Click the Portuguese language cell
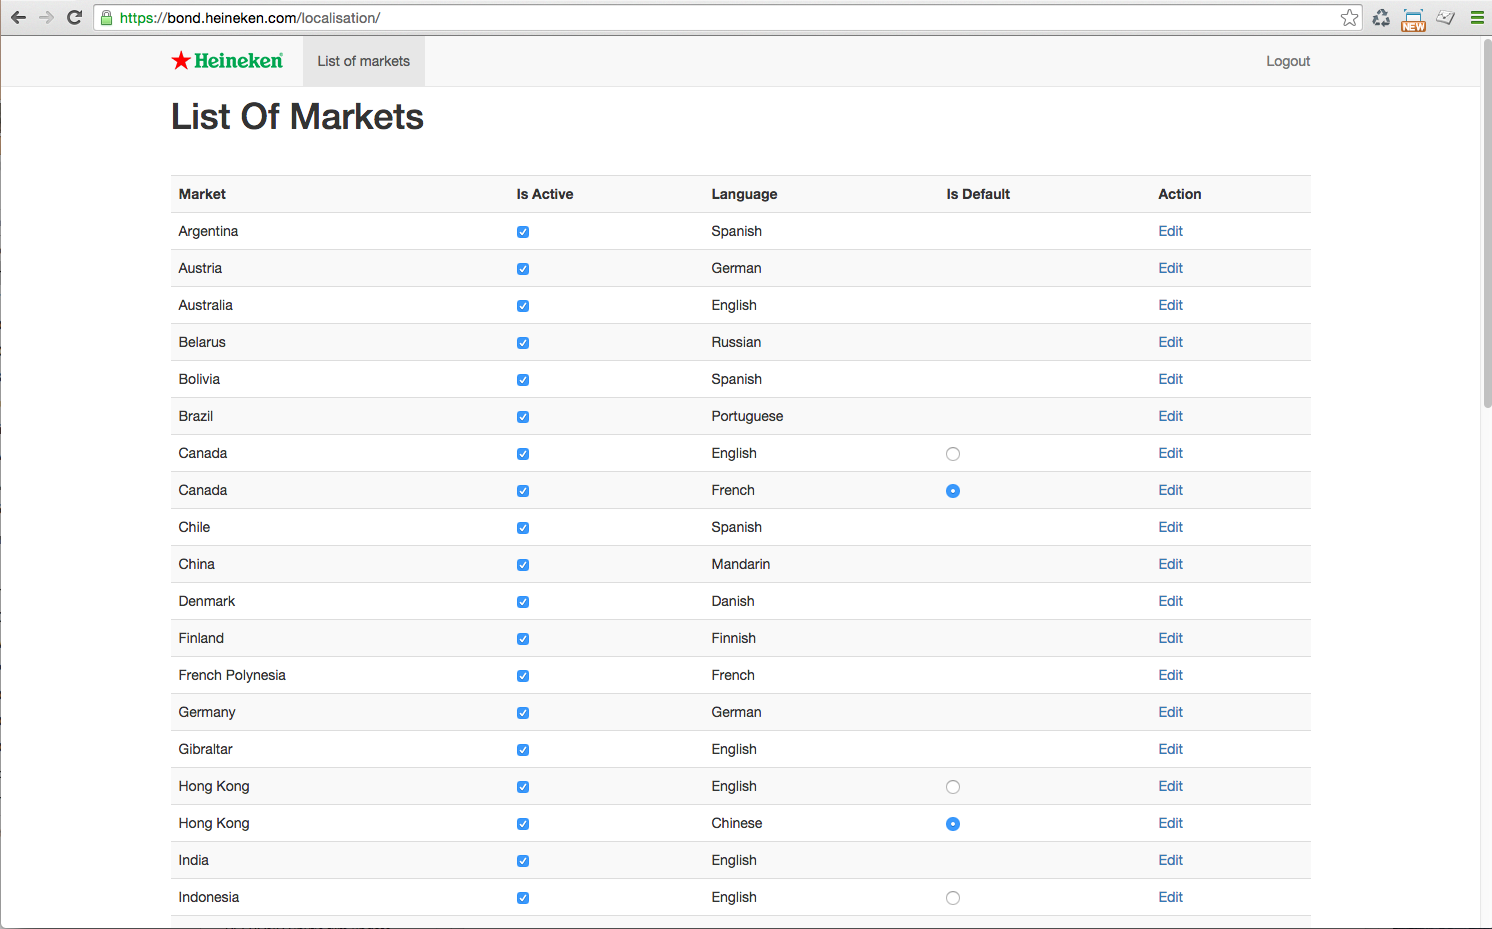This screenshot has width=1492, height=929. point(747,416)
